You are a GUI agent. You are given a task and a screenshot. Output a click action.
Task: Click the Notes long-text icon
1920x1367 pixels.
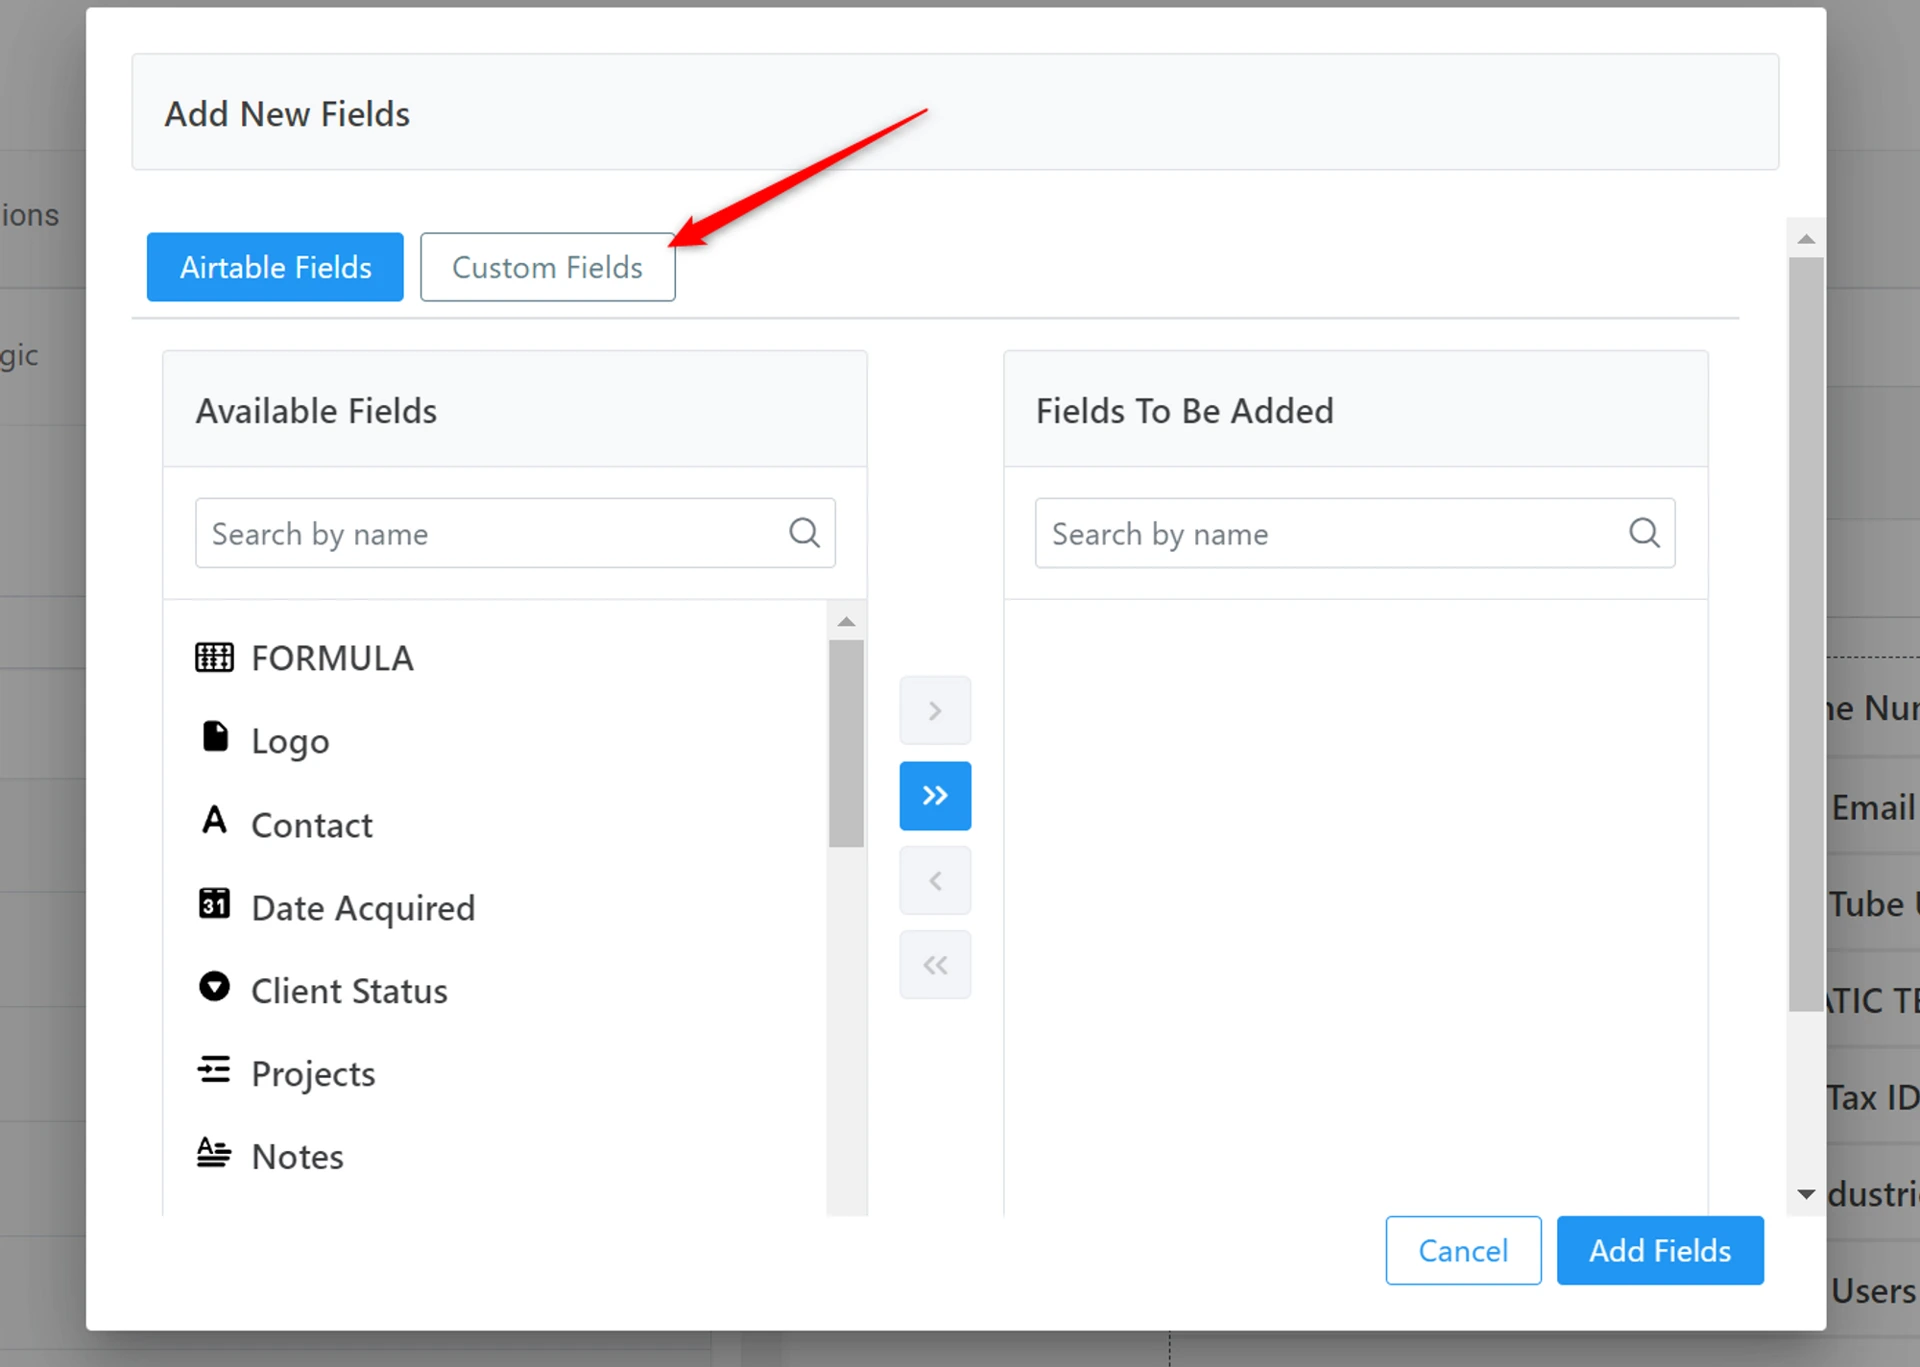[x=214, y=1153]
